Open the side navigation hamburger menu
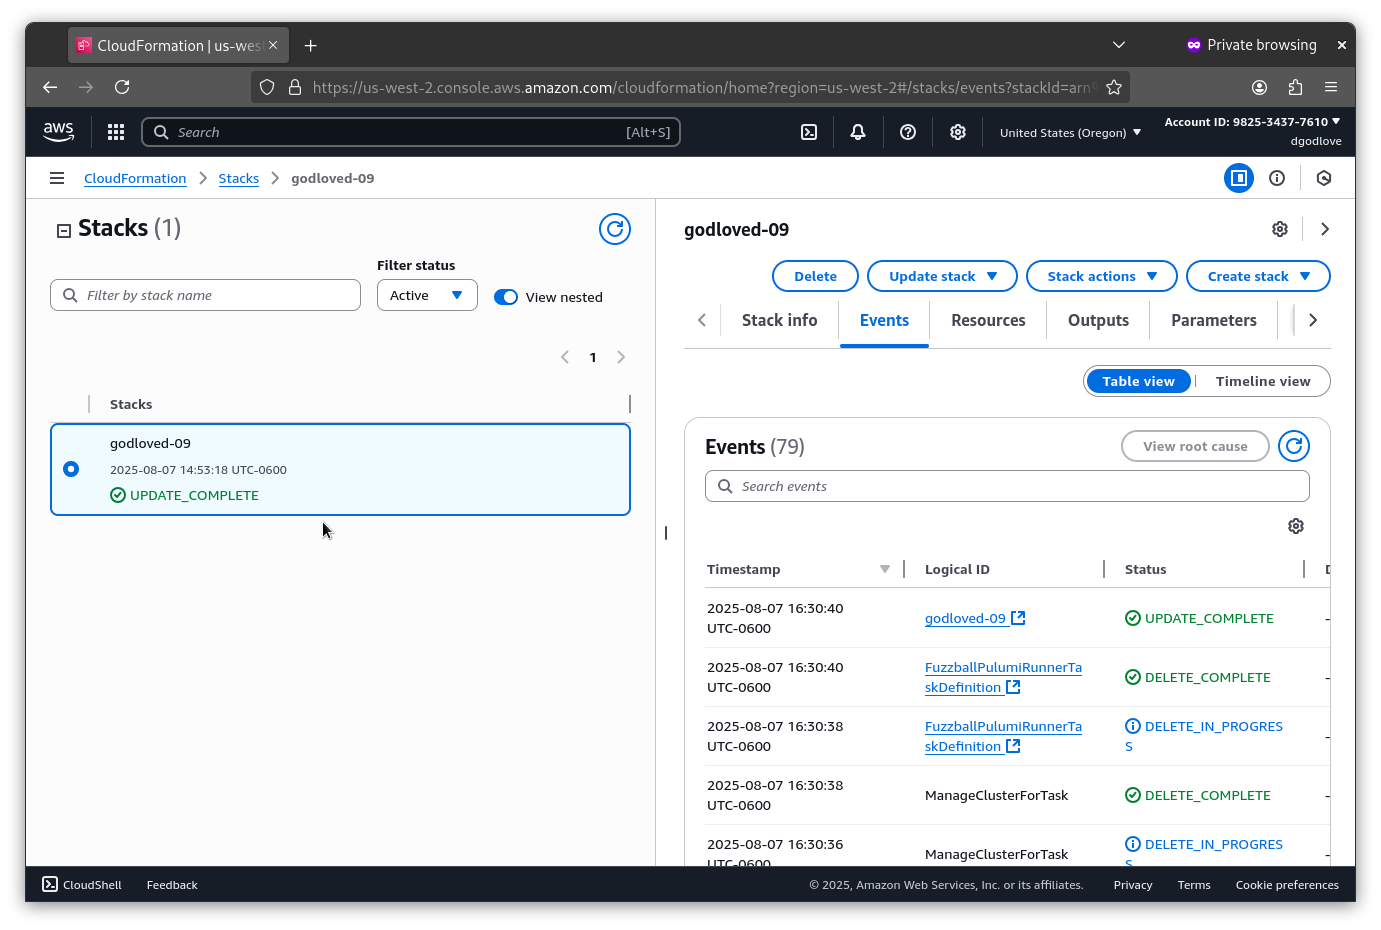Screen dimensions: 1381x930 57,178
